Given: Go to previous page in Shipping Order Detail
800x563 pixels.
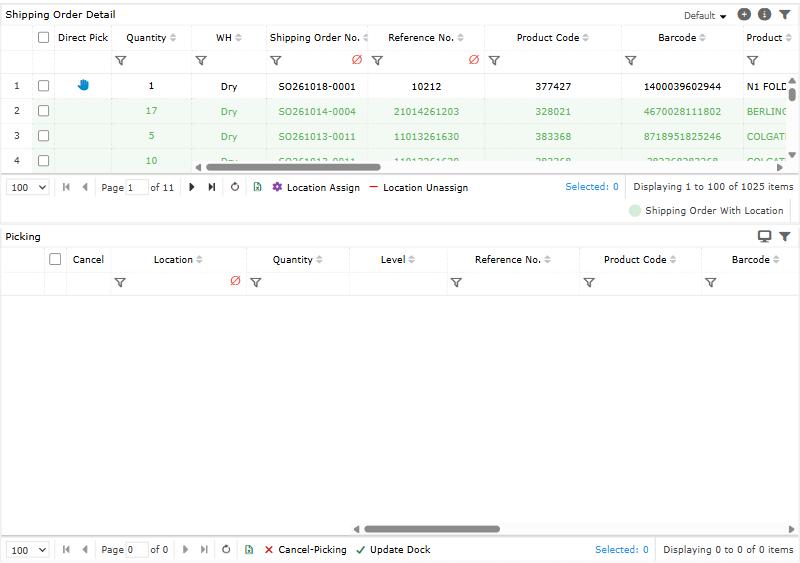Looking at the screenshot, I should click(x=85, y=187).
